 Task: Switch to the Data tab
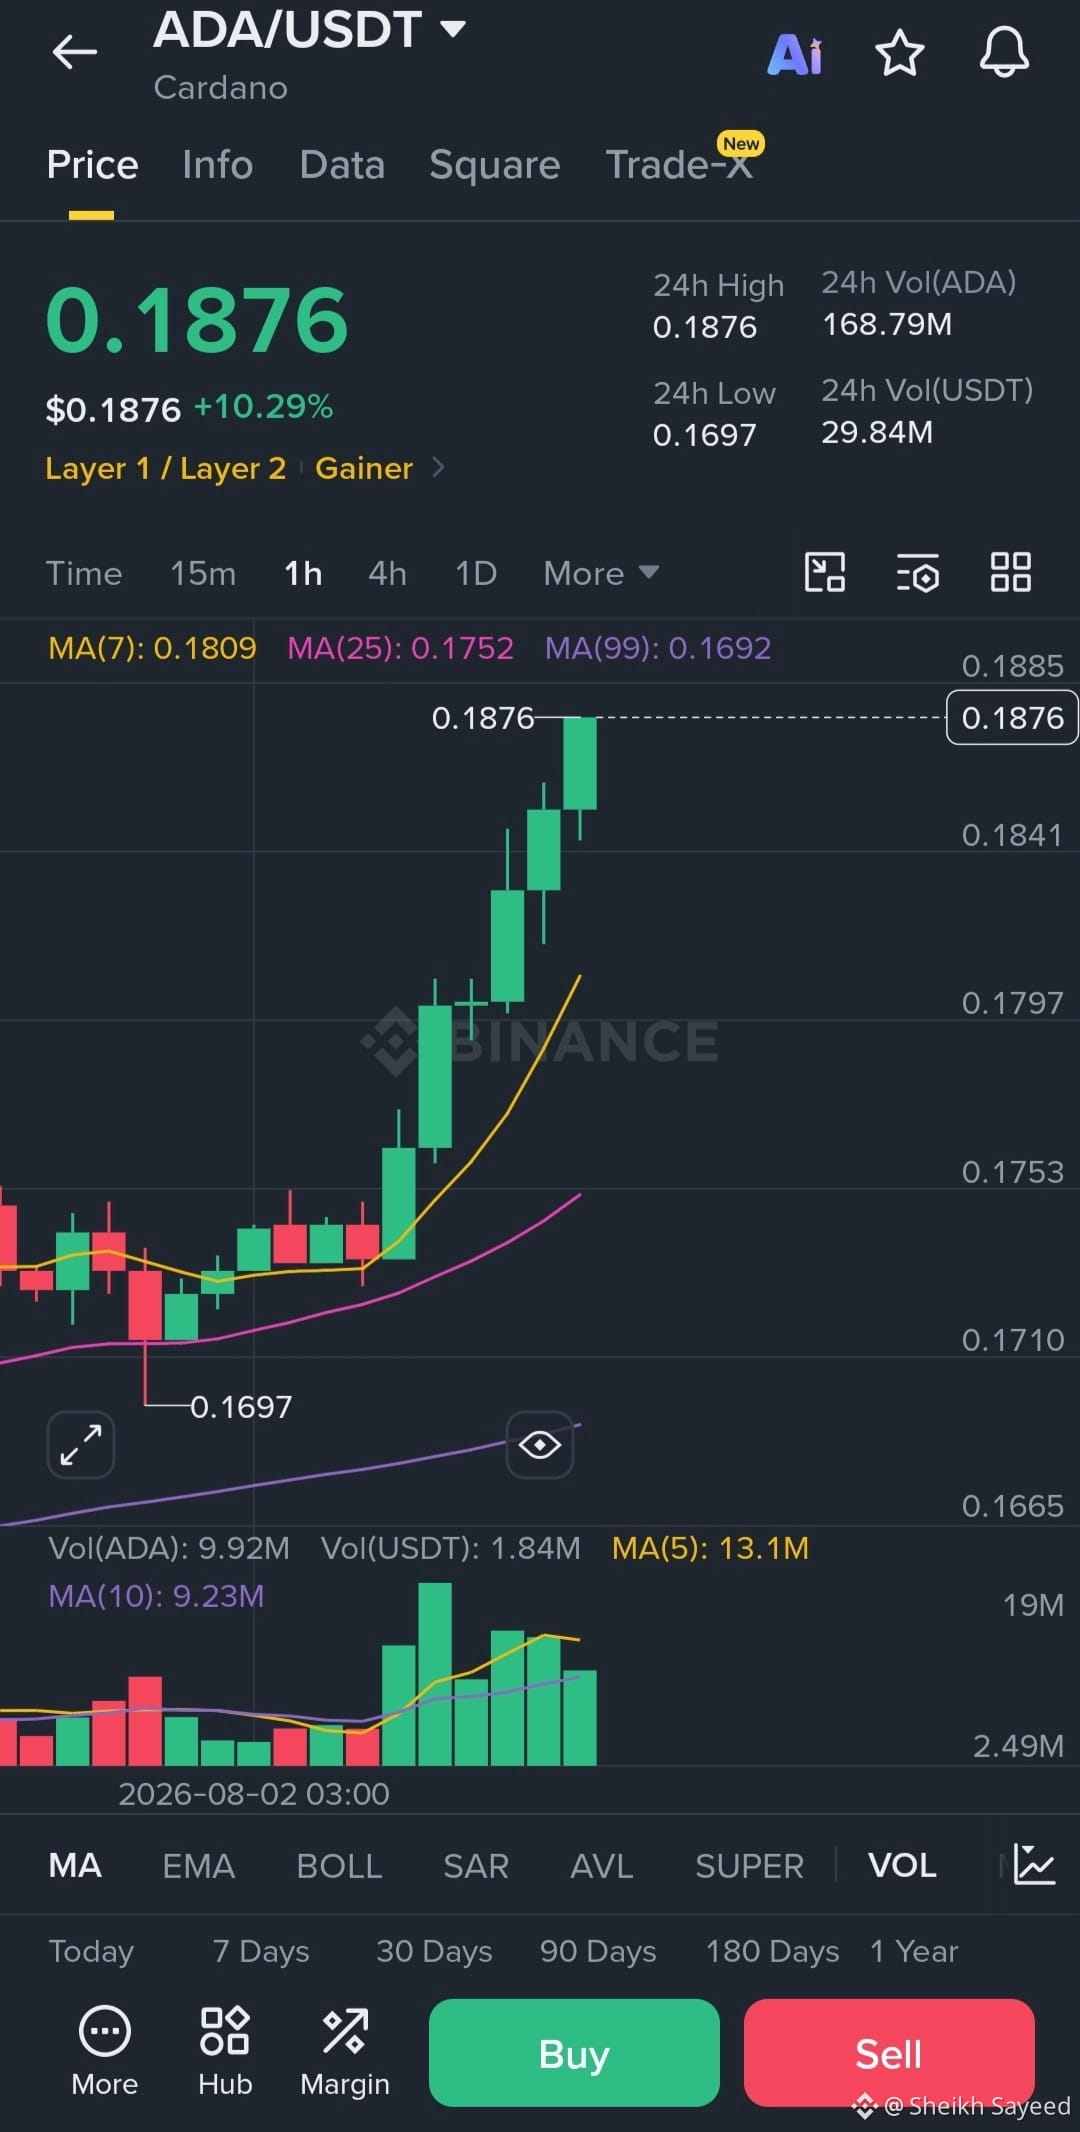pyautogui.click(x=342, y=165)
